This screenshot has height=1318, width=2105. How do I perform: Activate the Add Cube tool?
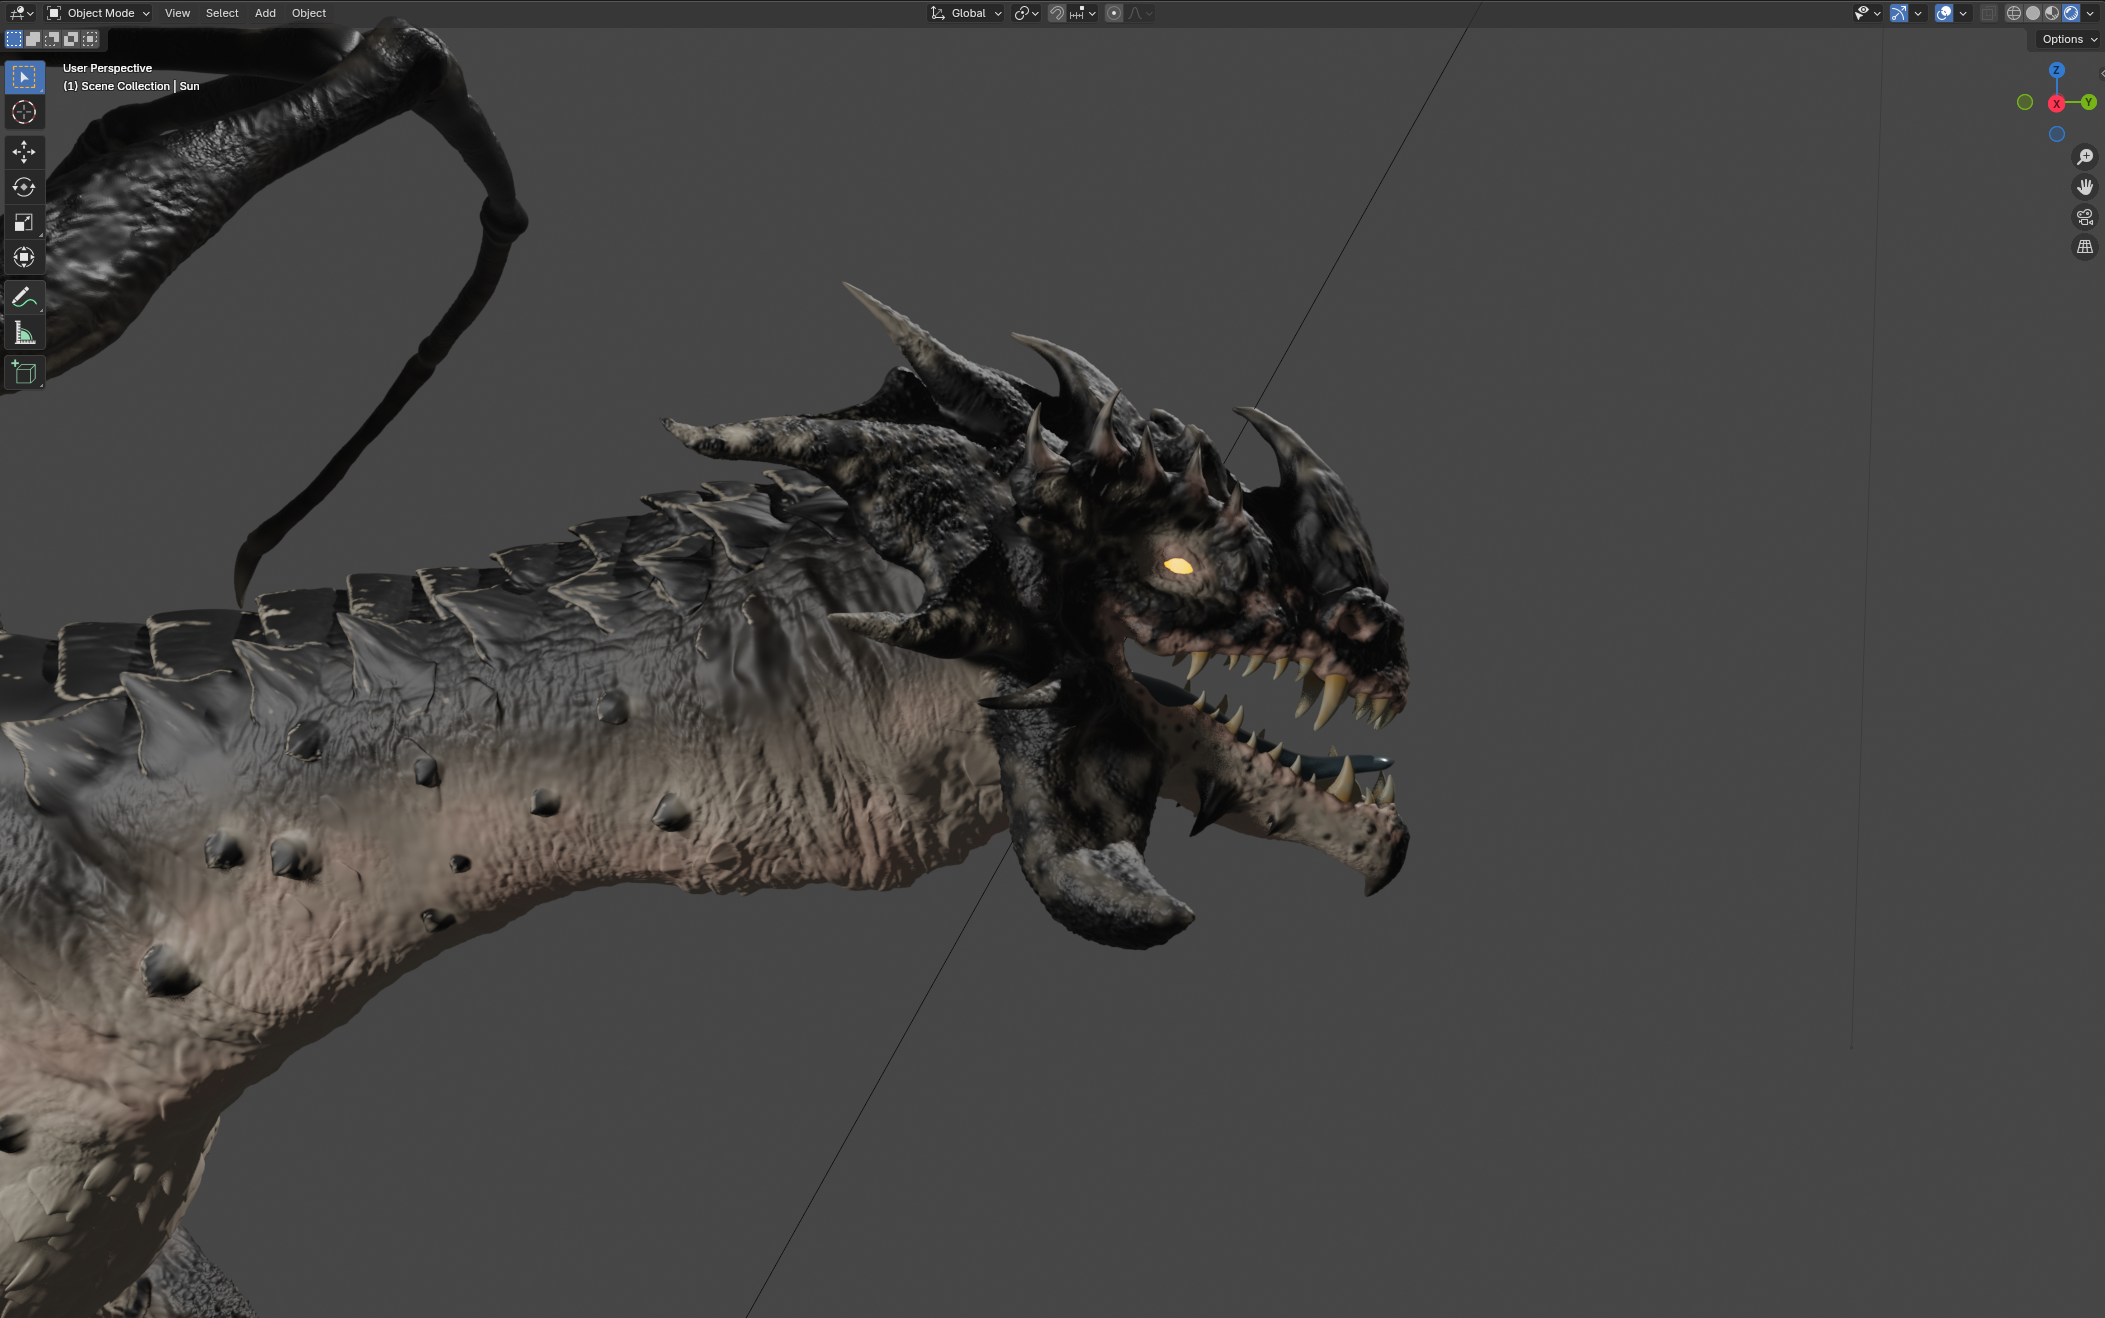(24, 373)
